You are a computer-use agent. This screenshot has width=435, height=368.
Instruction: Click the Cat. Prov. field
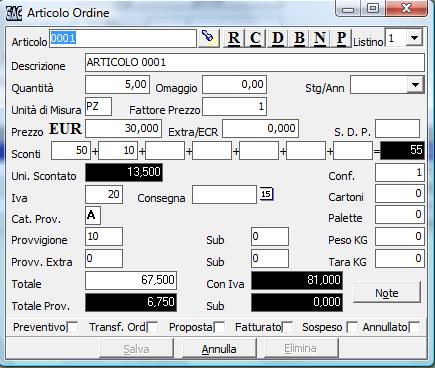click(93, 215)
